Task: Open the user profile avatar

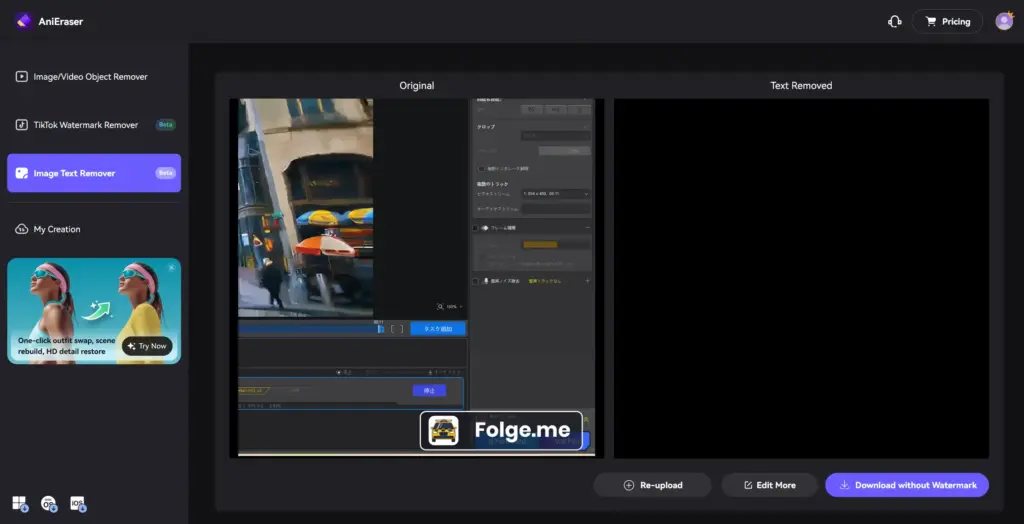Action: (1004, 22)
